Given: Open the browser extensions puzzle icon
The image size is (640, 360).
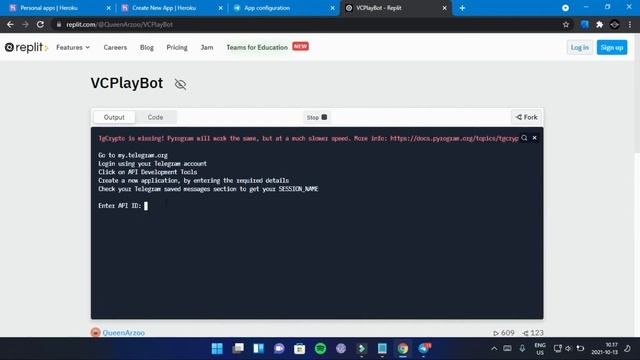Looking at the screenshot, I should [600, 24].
